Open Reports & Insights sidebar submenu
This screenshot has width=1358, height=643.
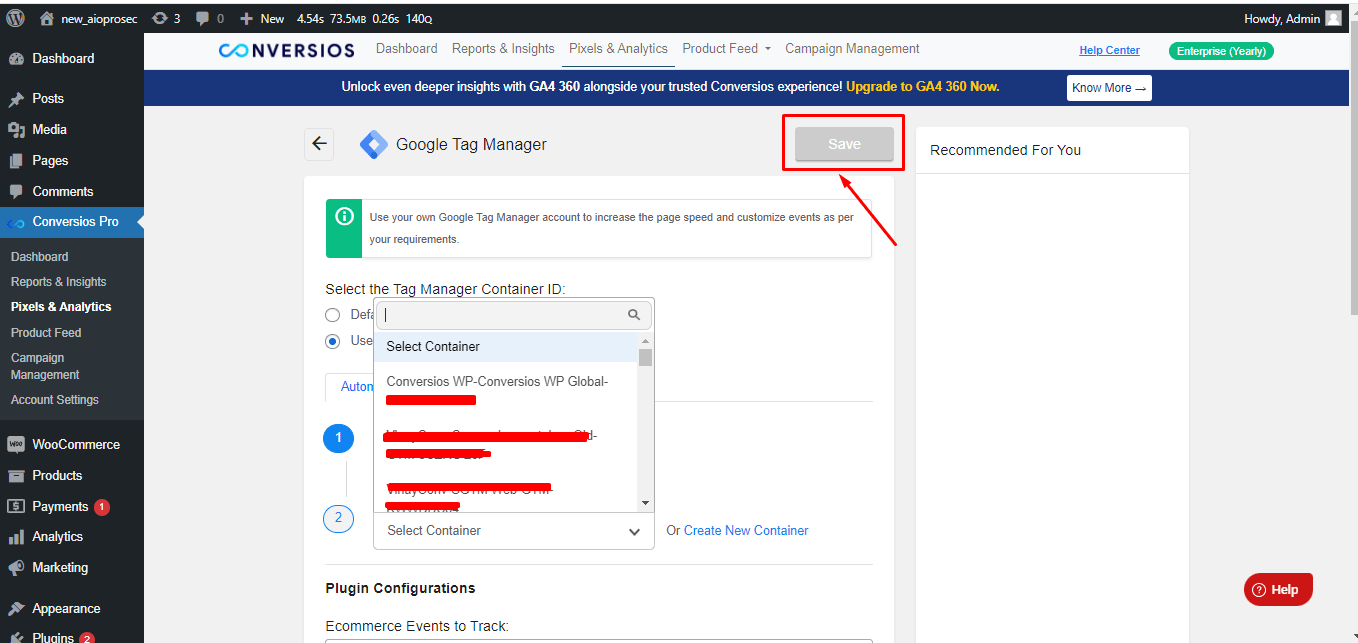pyautogui.click(x=59, y=282)
